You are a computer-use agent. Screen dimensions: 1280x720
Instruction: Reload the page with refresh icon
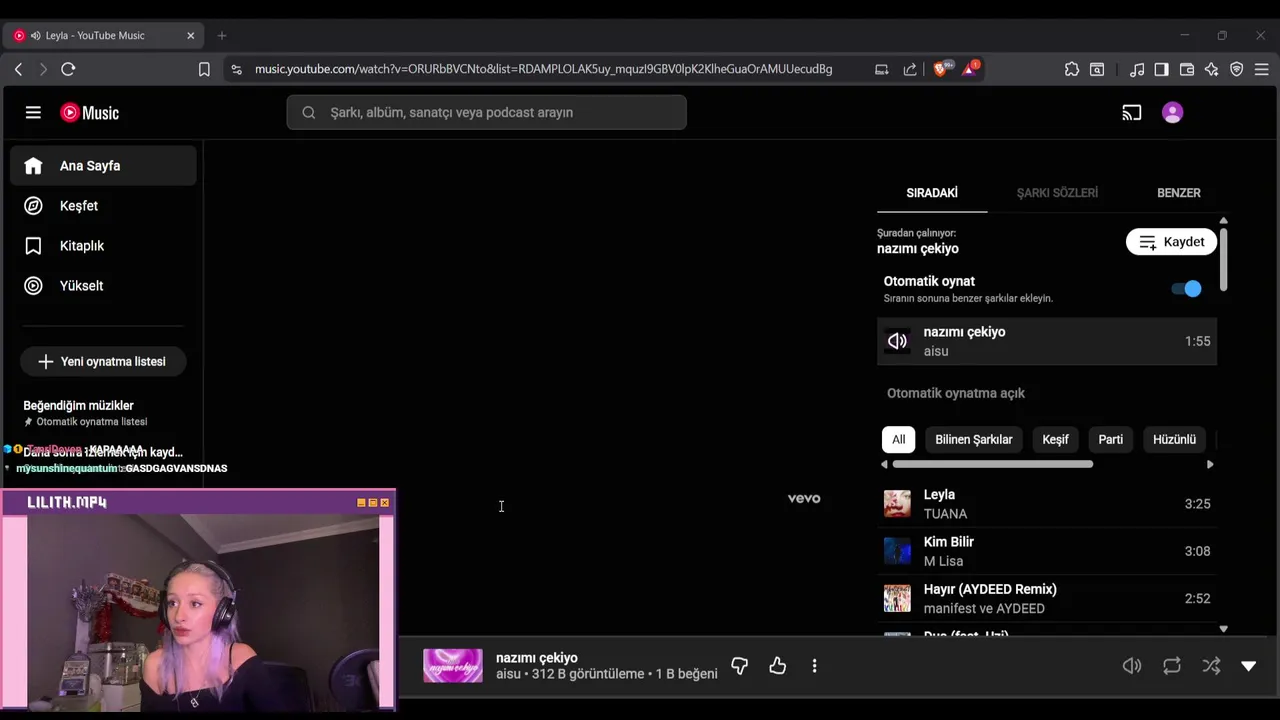coord(68,69)
